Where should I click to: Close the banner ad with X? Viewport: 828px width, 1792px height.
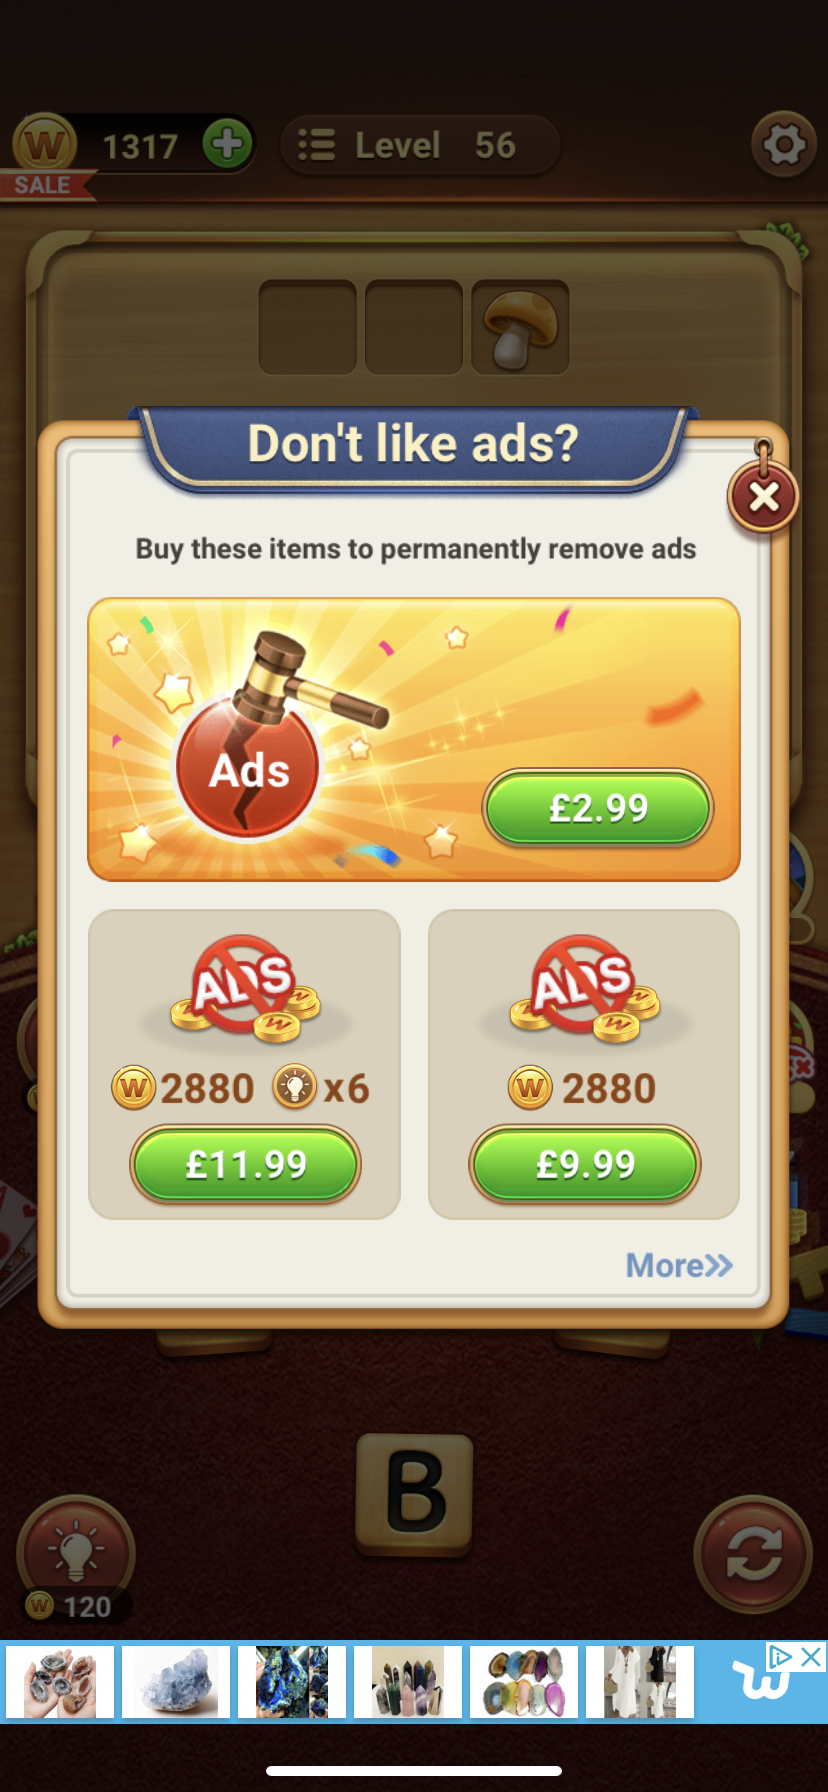click(x=812, y=1657)
